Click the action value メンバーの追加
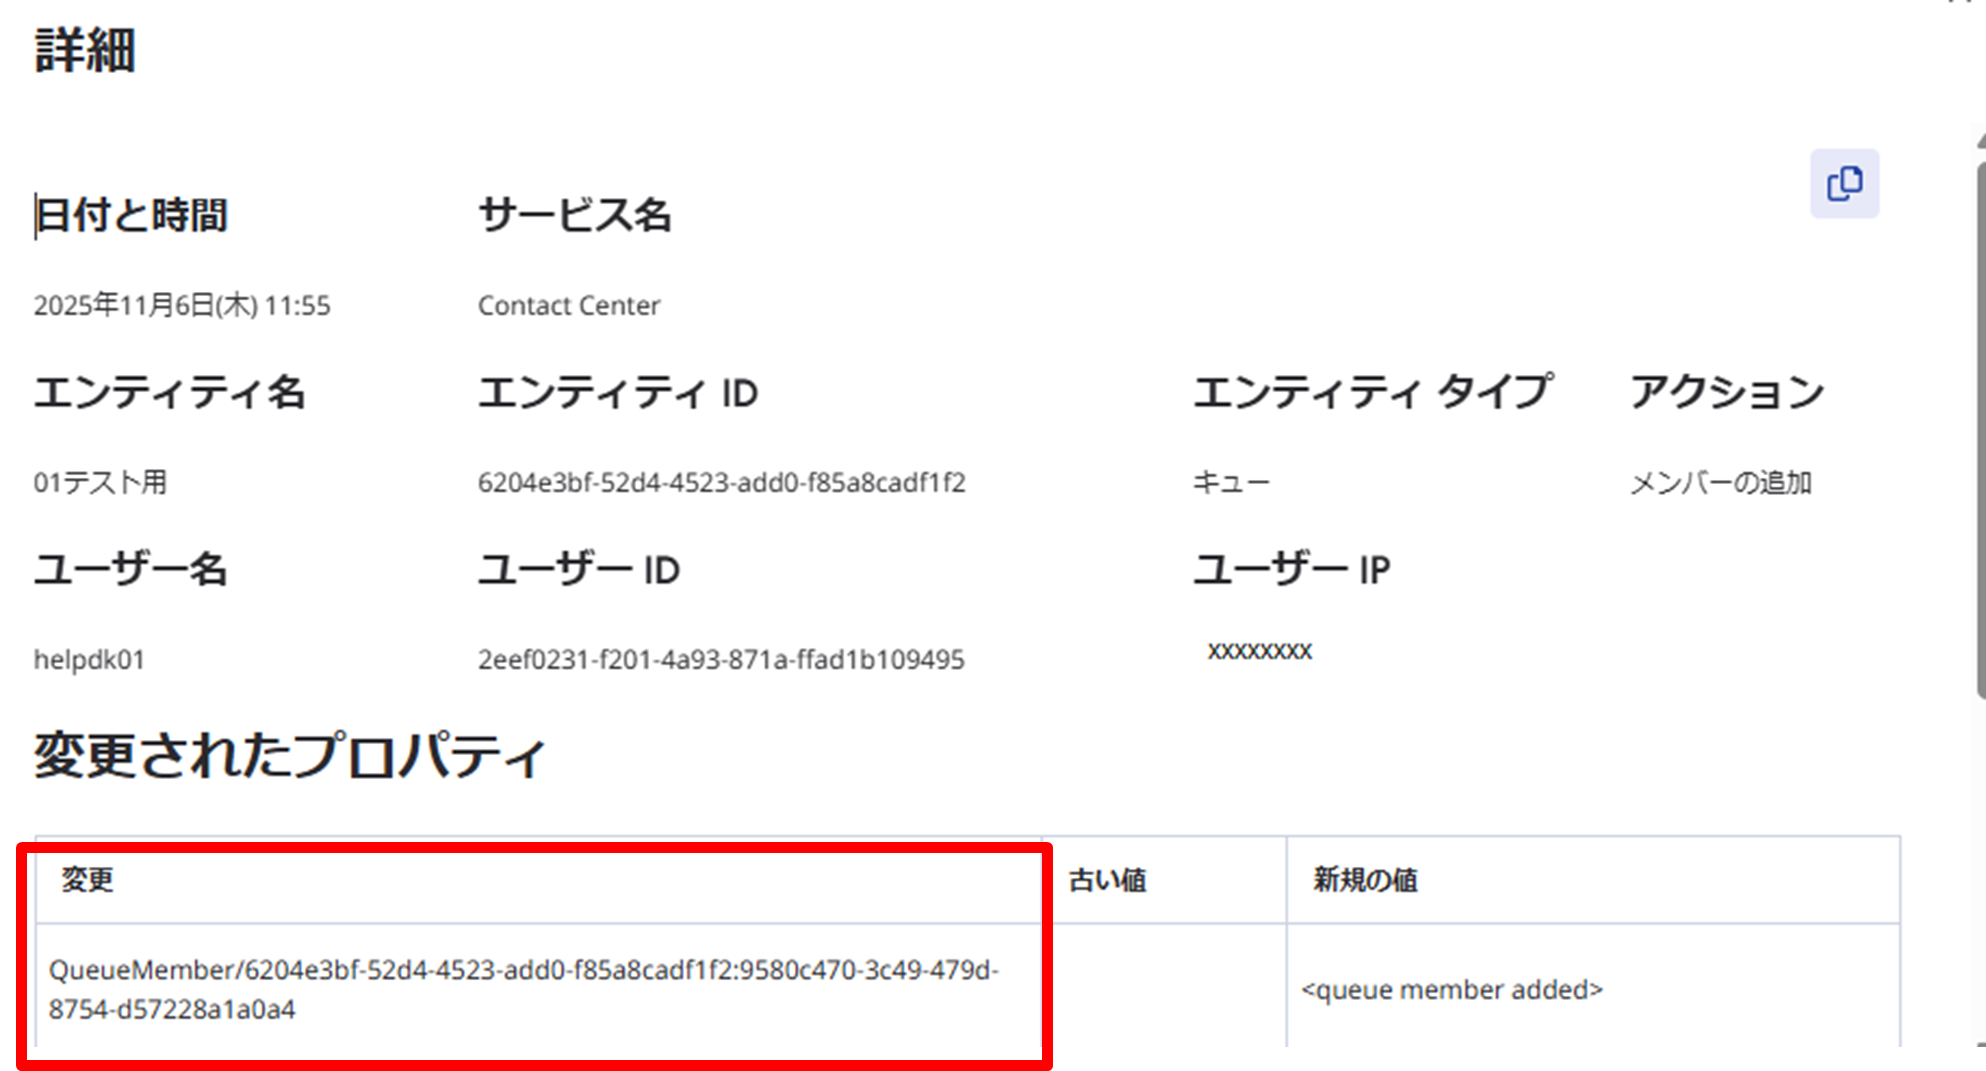This screenshot has width=1986, height=1071. pos(1720,483)
